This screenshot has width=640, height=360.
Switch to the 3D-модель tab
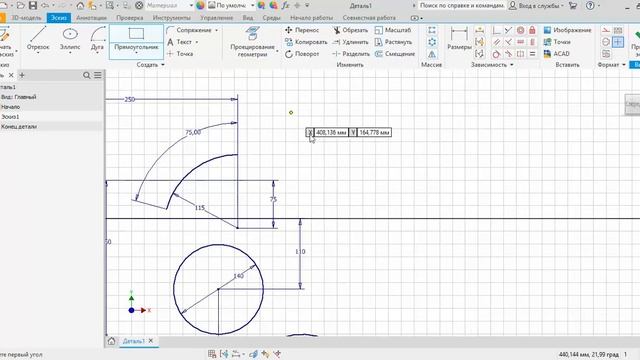26,18
